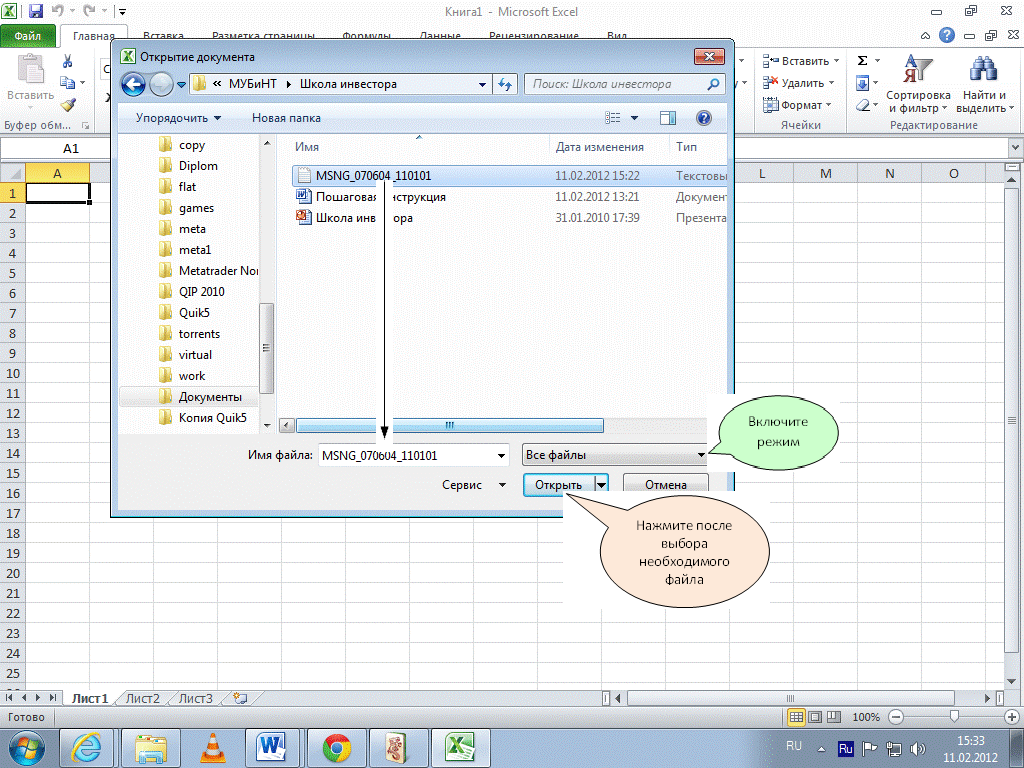Image resolution: width=1024 pixels, height=768 pixels.
Task: Open the Формат dropdown in cells group
Action: (x=797, y=104)
